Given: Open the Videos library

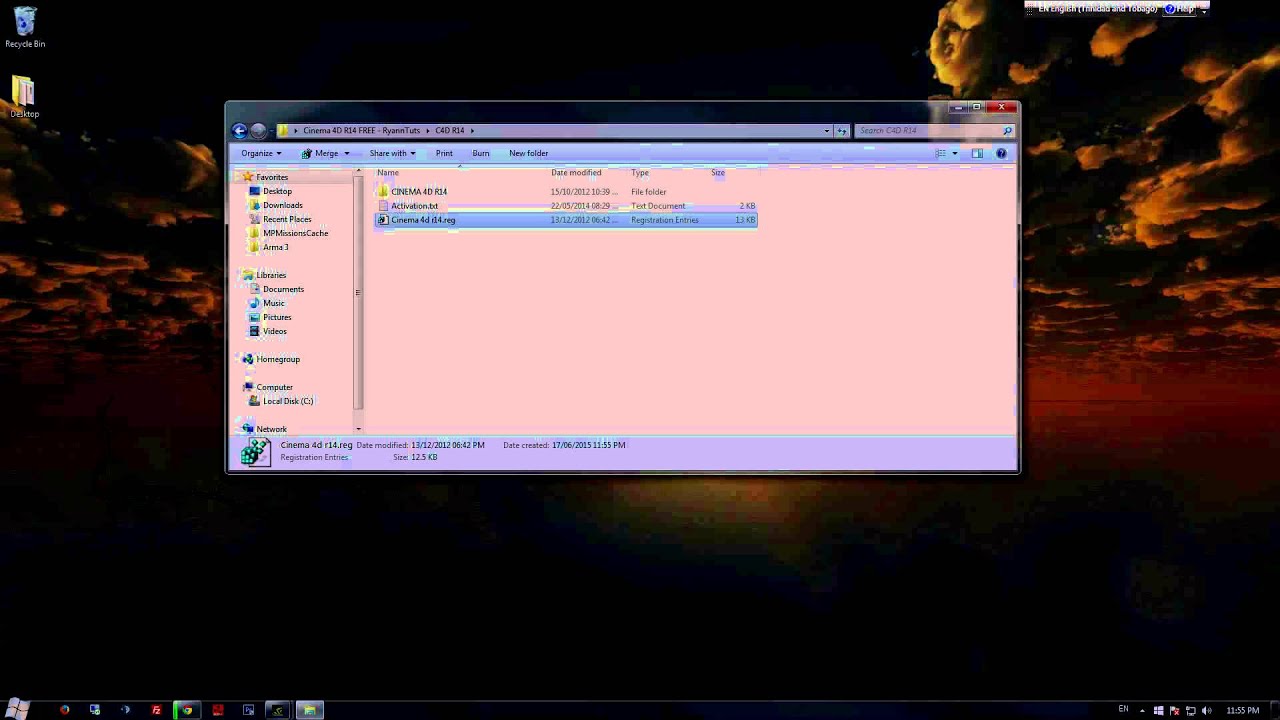Looking at the screenshot, I should point(274,331).
